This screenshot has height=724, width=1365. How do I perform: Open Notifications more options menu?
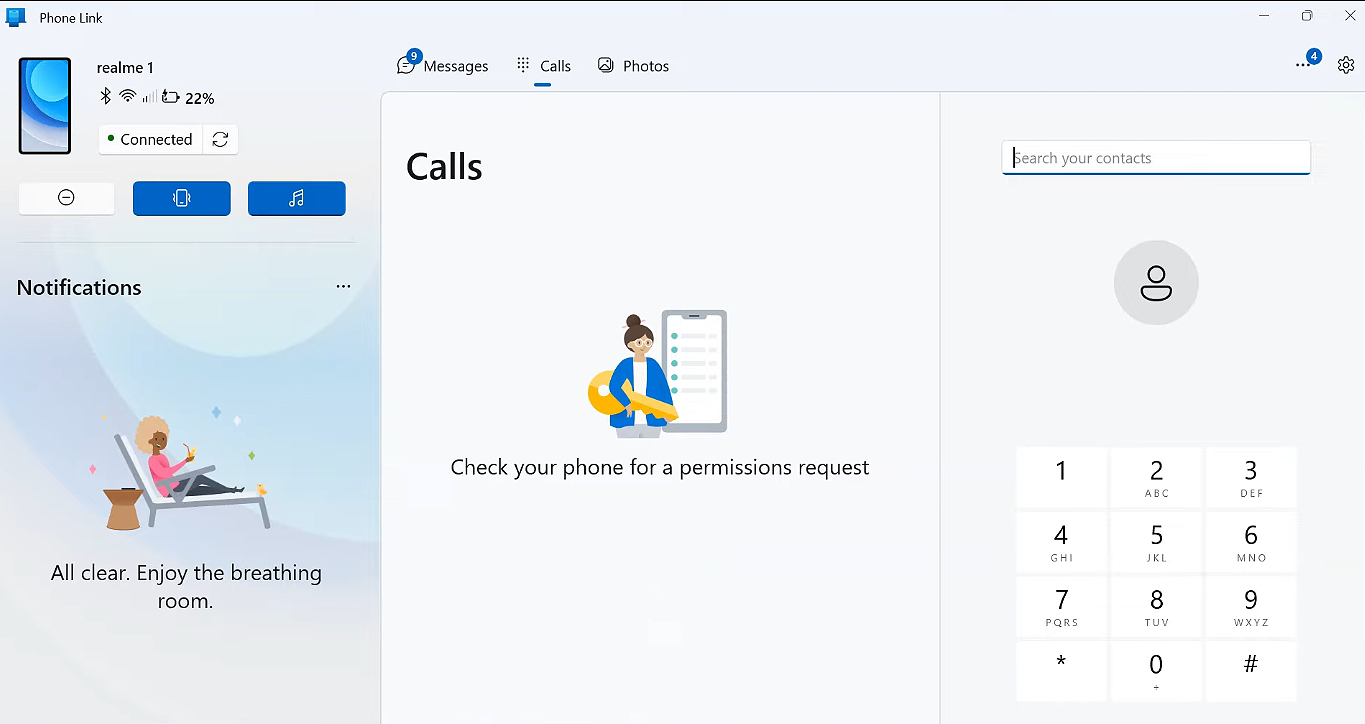343,287
